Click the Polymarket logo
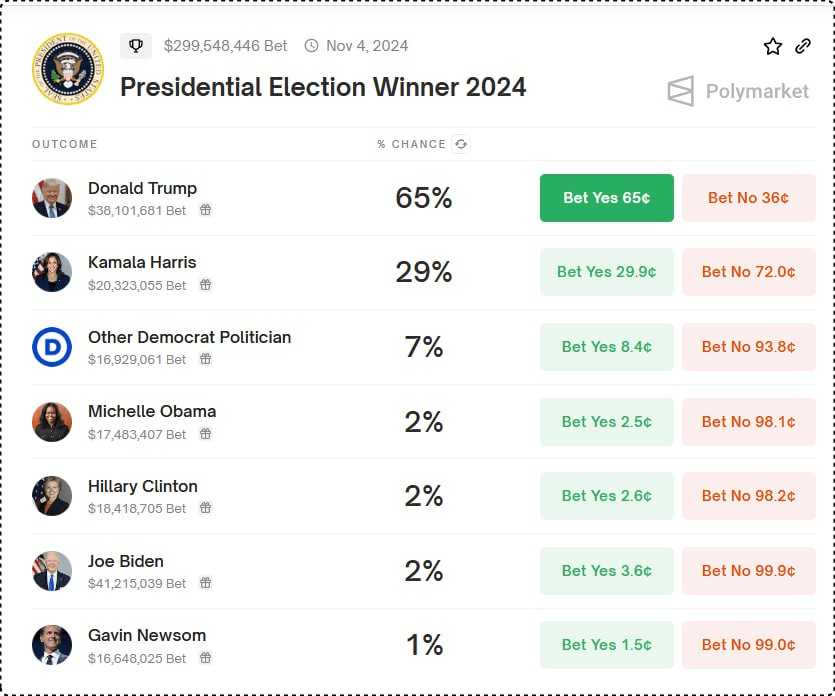Image resolution: width=835 pixels, height=696 pixels. (738, 91)
